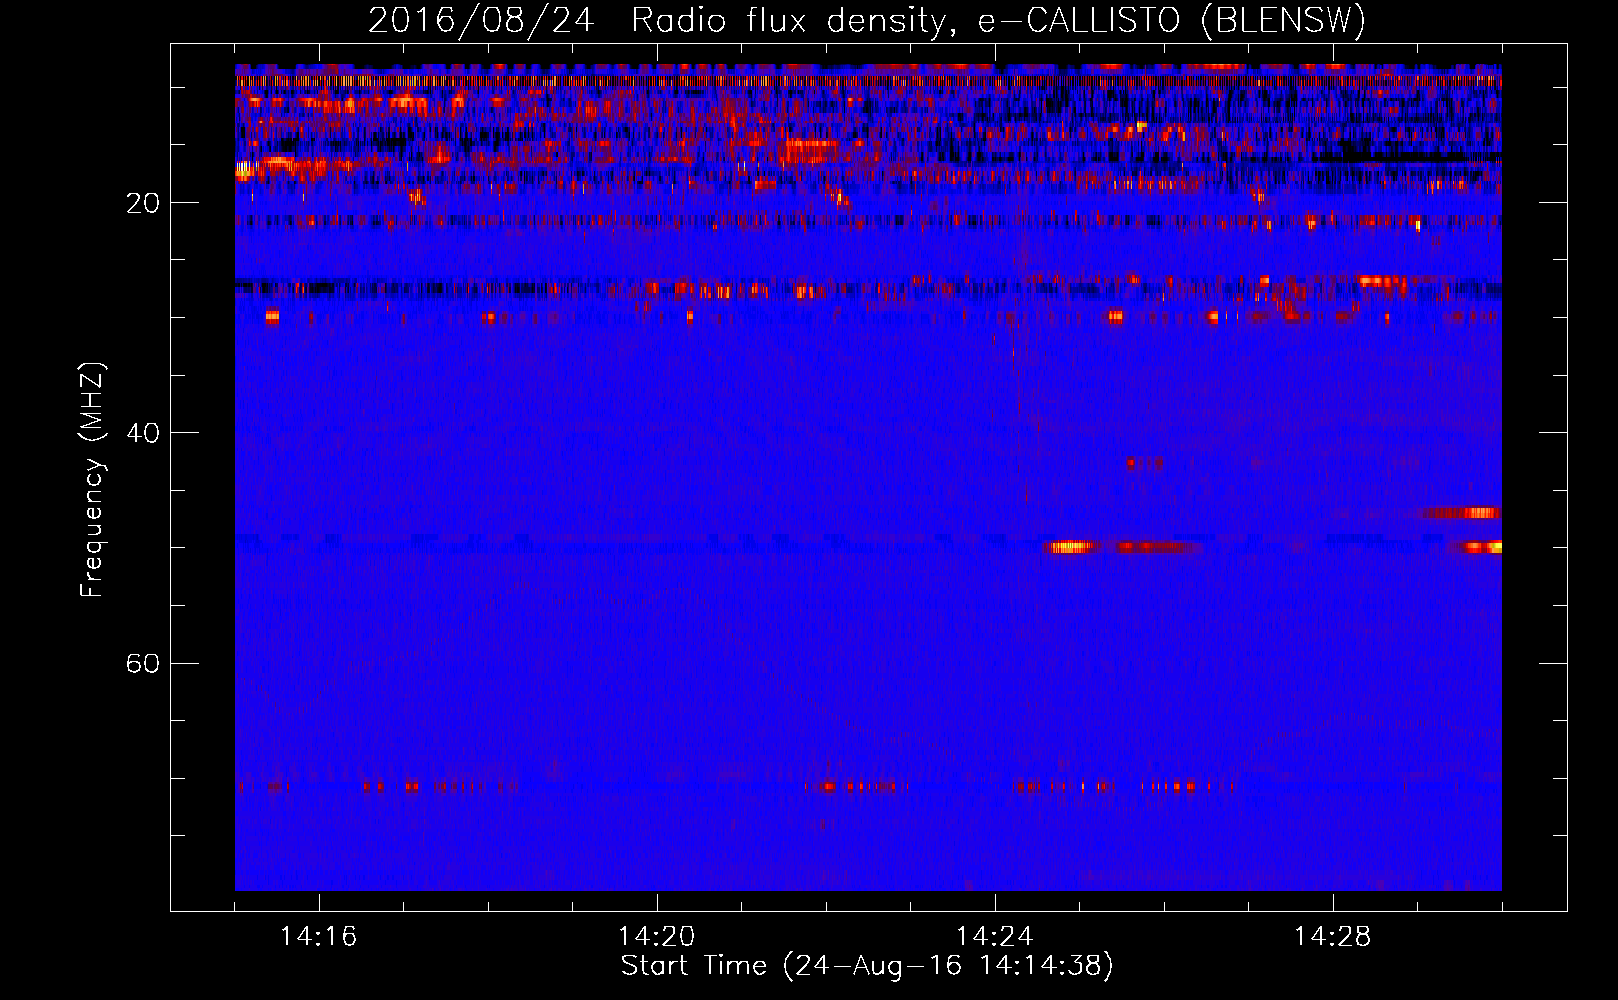Click the 14:24 time tick label
The width and height of the screenshot is (1618, 1000).
pos(995,936)
